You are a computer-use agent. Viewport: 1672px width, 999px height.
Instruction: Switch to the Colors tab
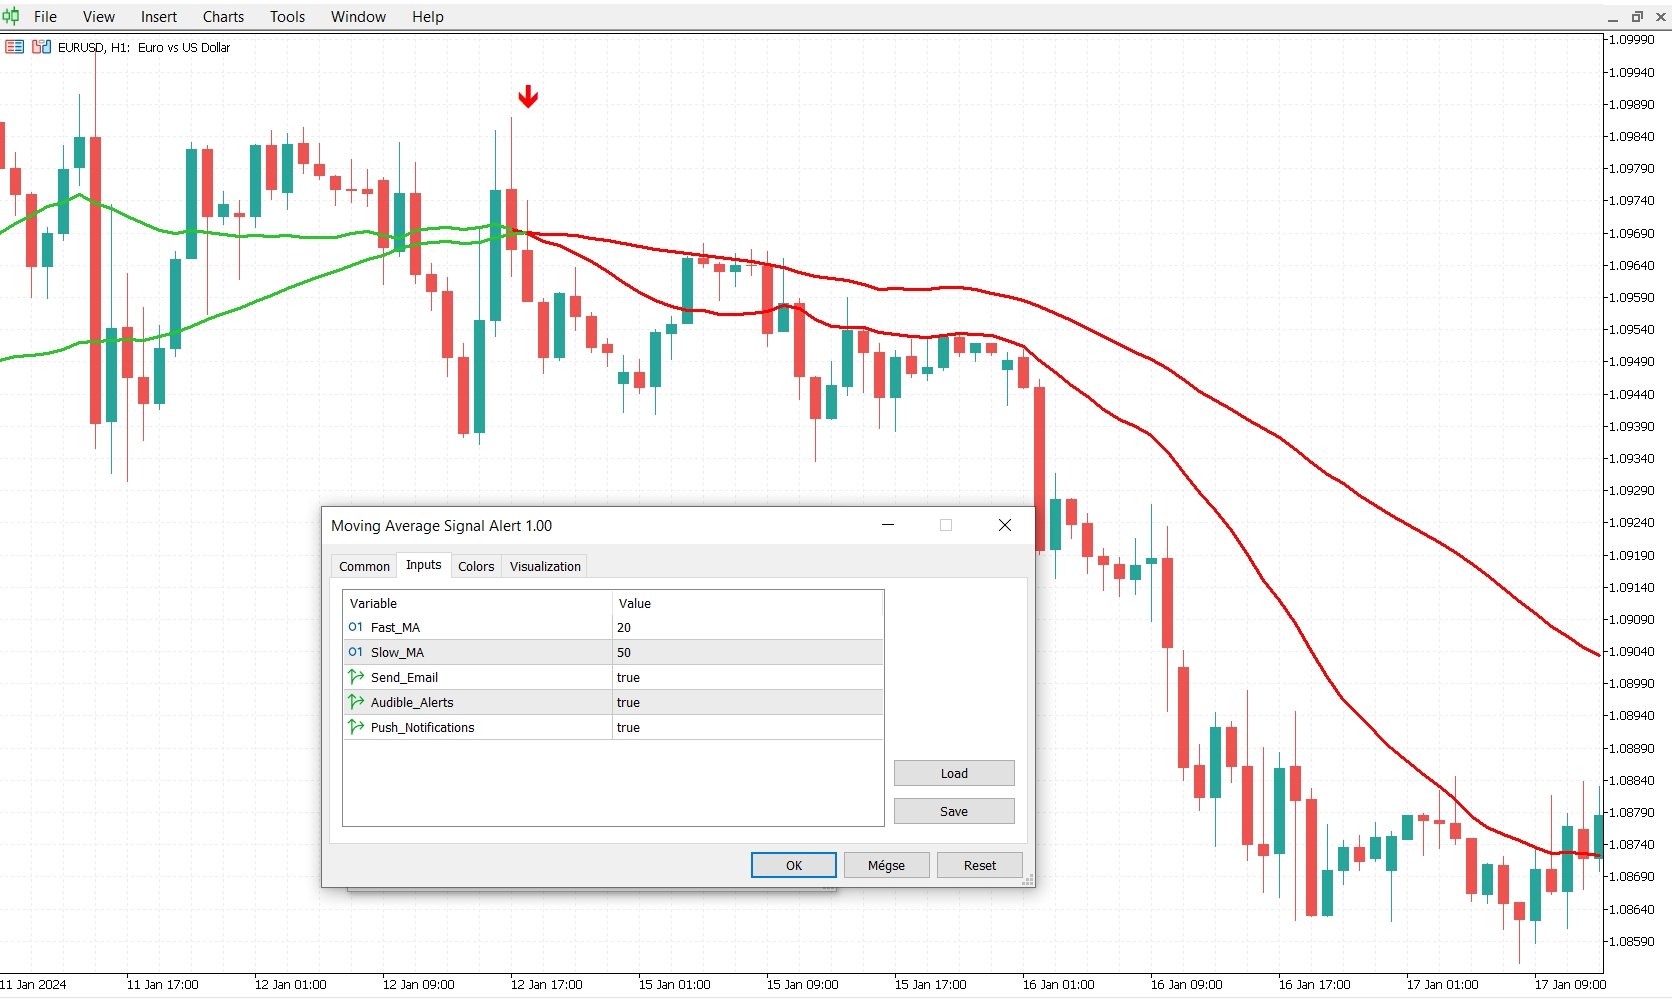coord(476,566)
